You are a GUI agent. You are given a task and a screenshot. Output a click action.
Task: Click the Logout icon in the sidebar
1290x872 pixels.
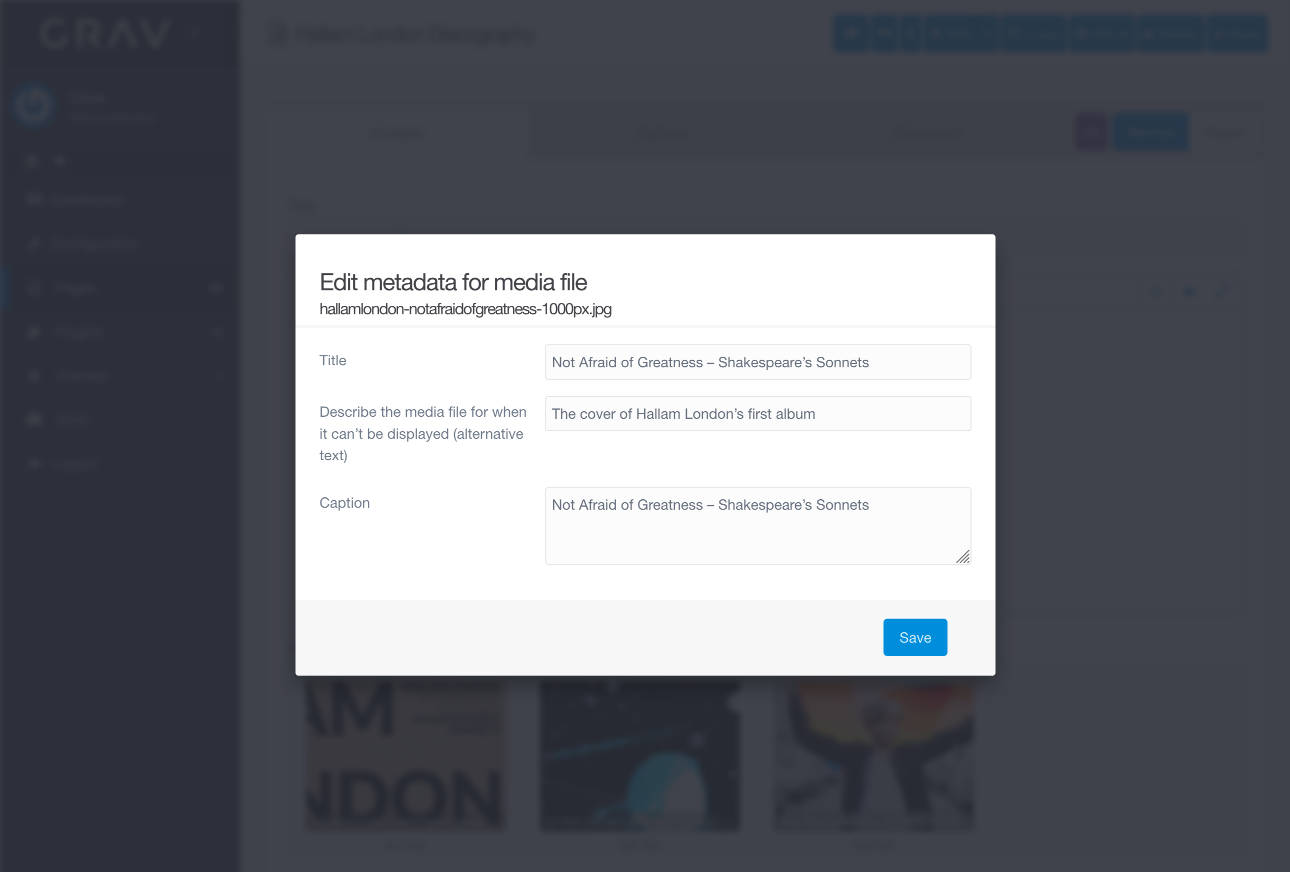[x=34, y=464]
